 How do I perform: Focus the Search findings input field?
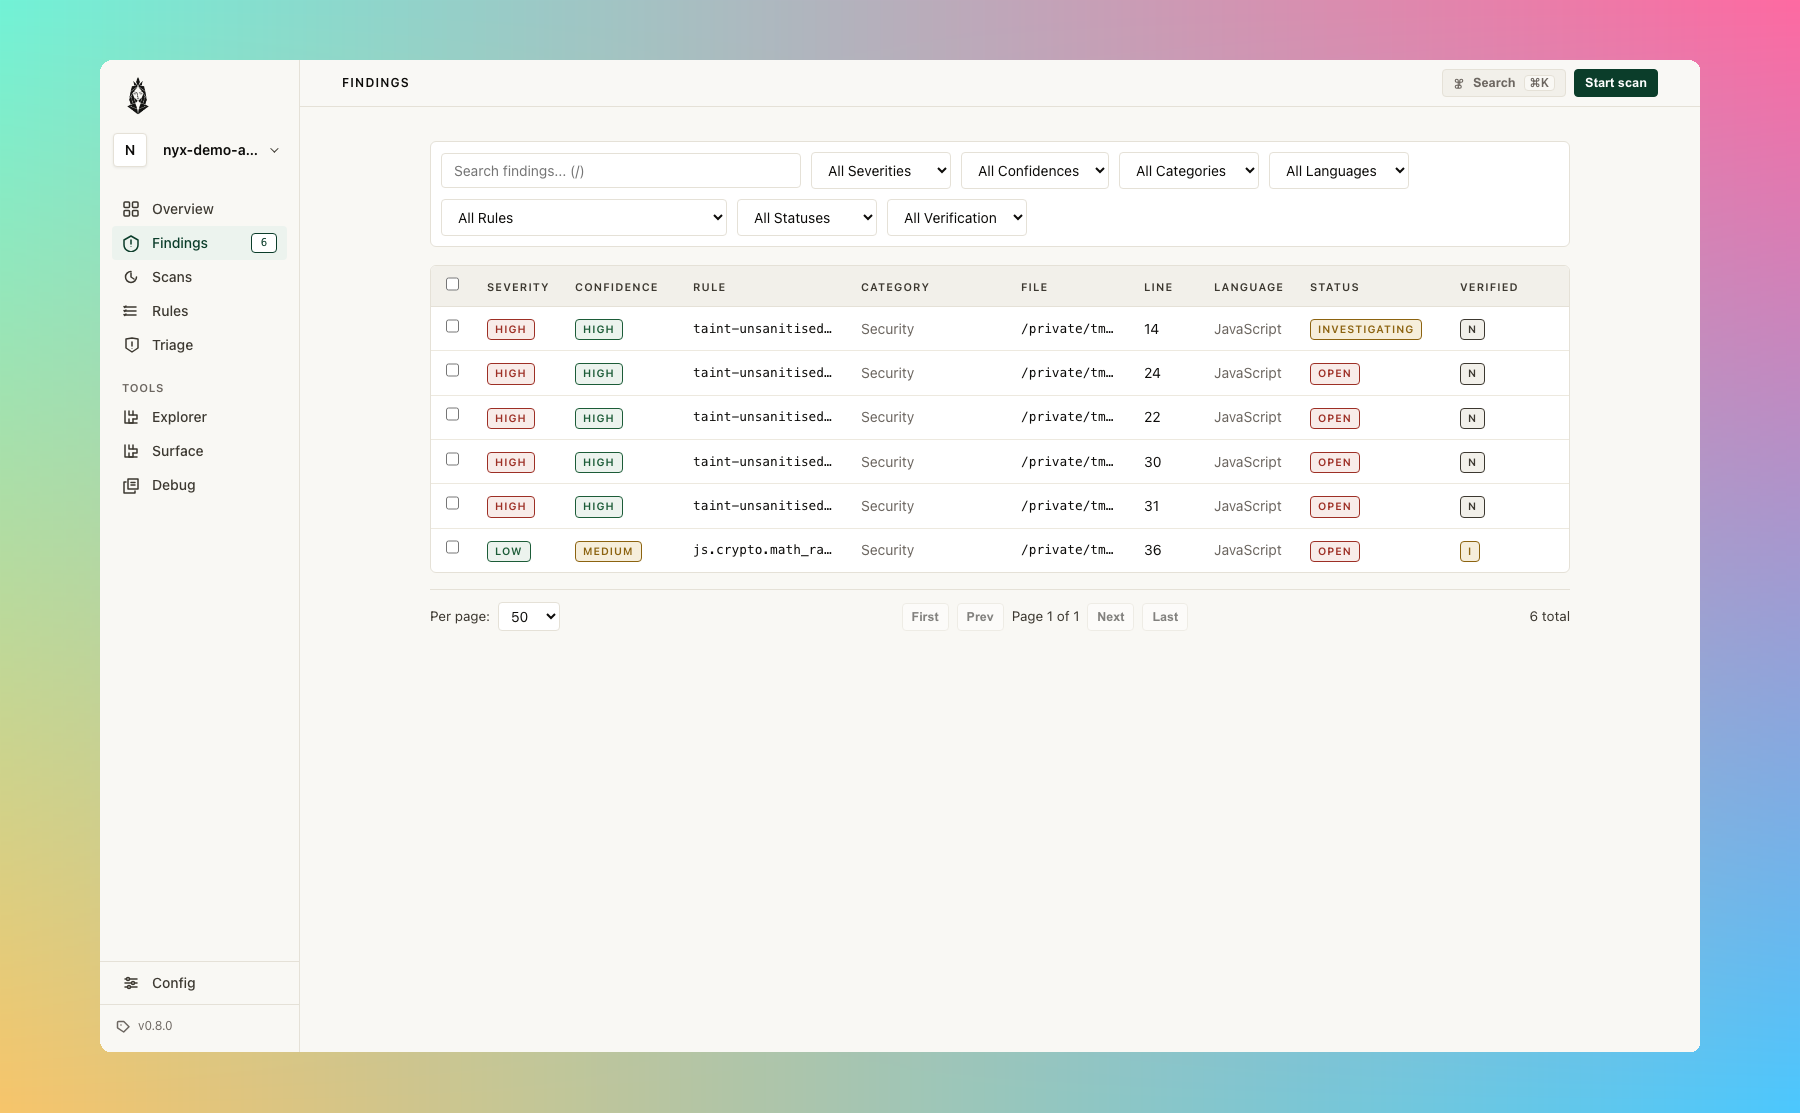(621, 171)
